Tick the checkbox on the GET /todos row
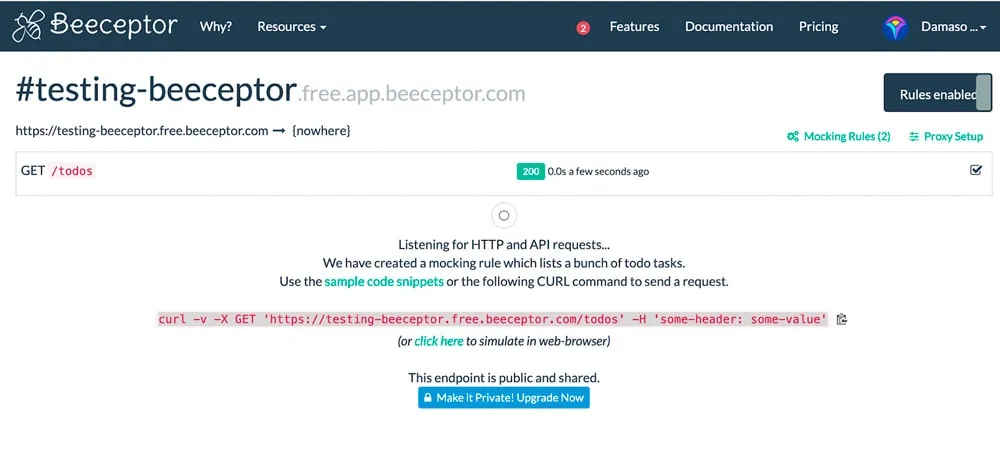 976,170
